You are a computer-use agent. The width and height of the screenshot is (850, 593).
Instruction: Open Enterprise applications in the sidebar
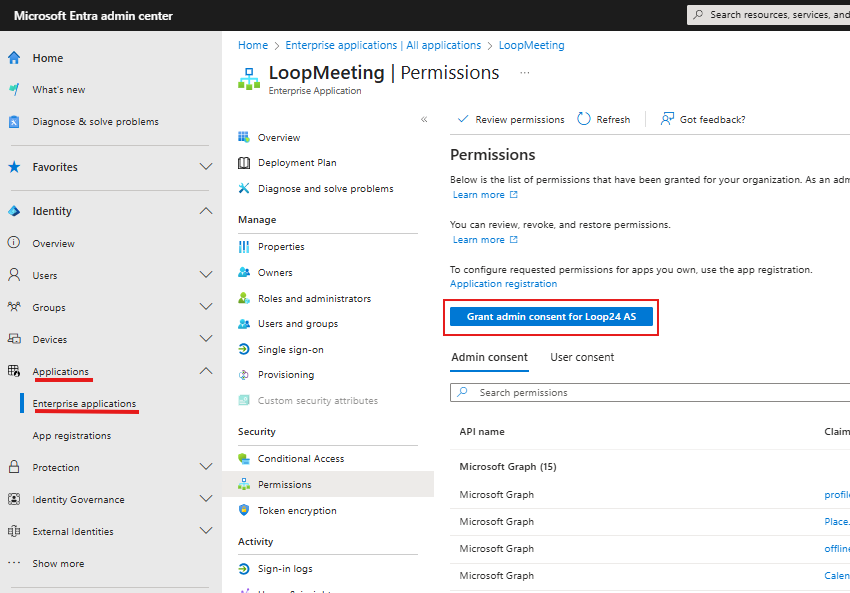[84, 404]
